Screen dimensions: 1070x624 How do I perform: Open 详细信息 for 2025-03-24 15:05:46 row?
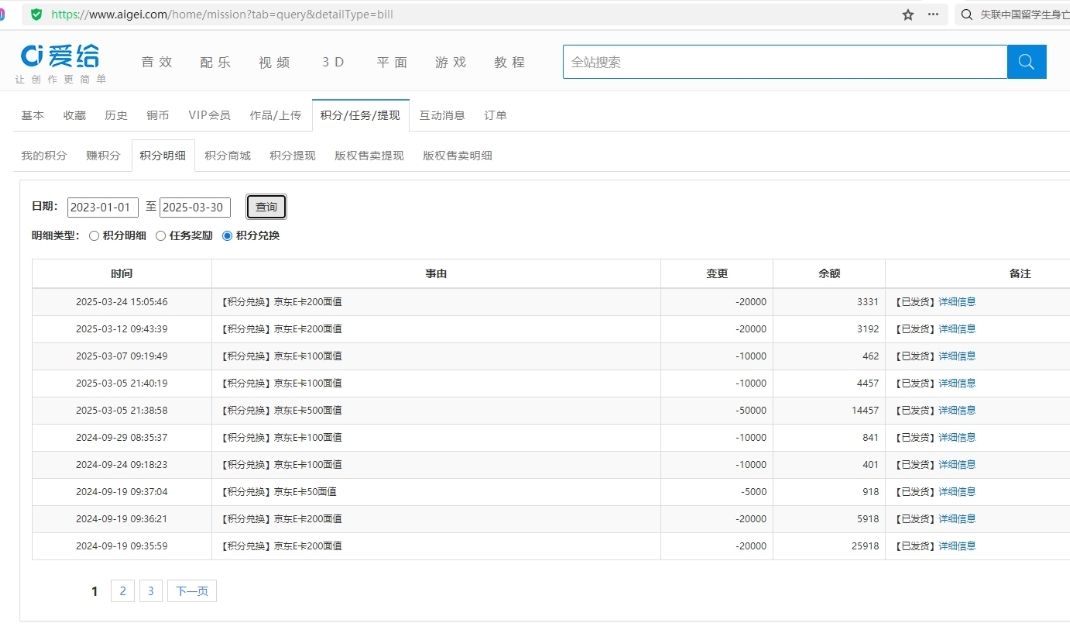(957, 302)
